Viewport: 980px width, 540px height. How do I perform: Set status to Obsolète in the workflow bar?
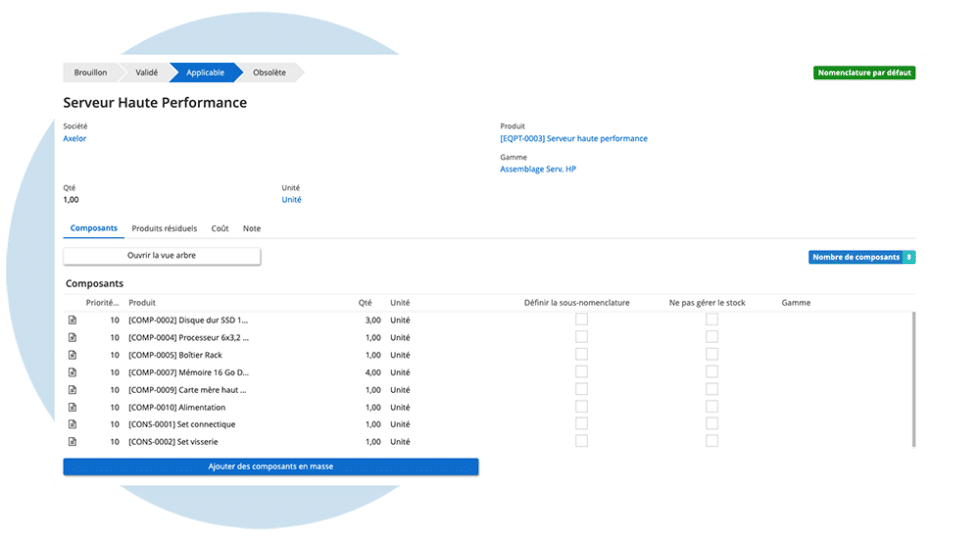point(270,72)
